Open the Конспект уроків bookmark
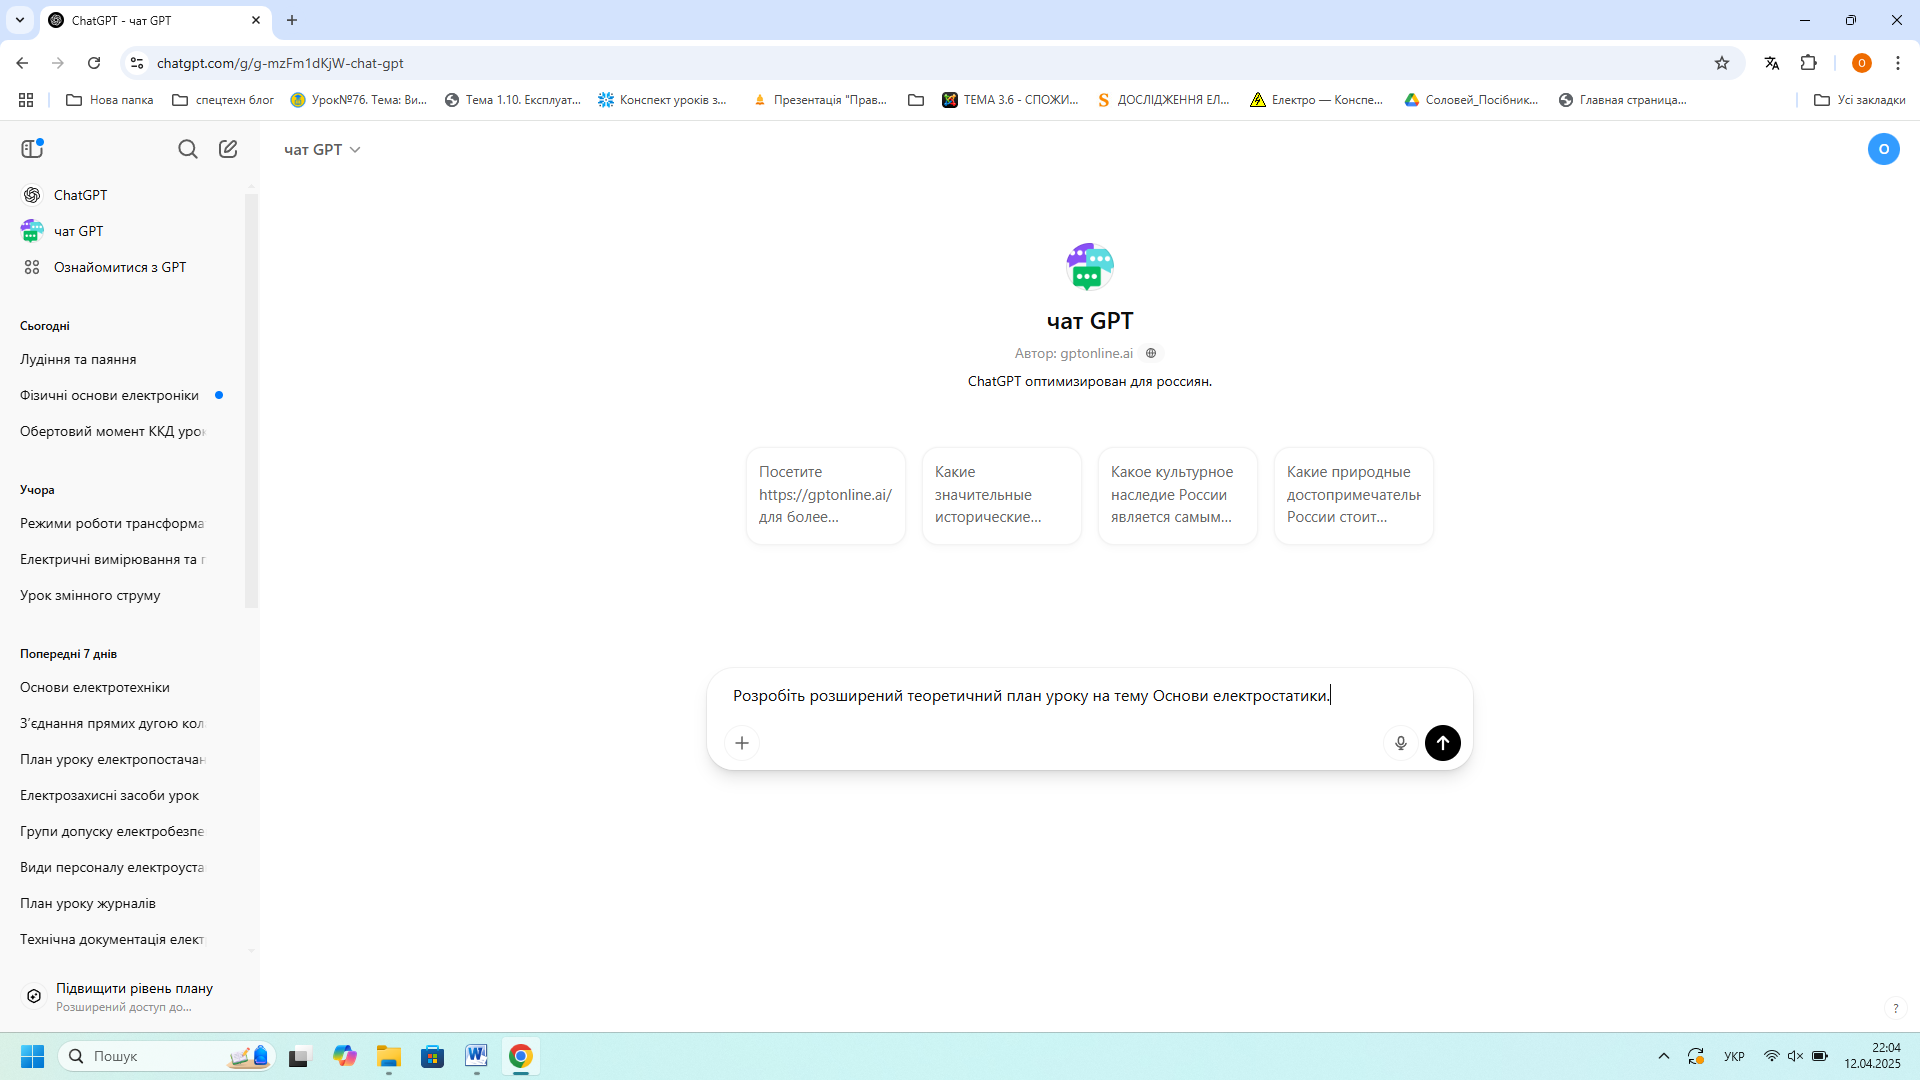 point(663,100)
